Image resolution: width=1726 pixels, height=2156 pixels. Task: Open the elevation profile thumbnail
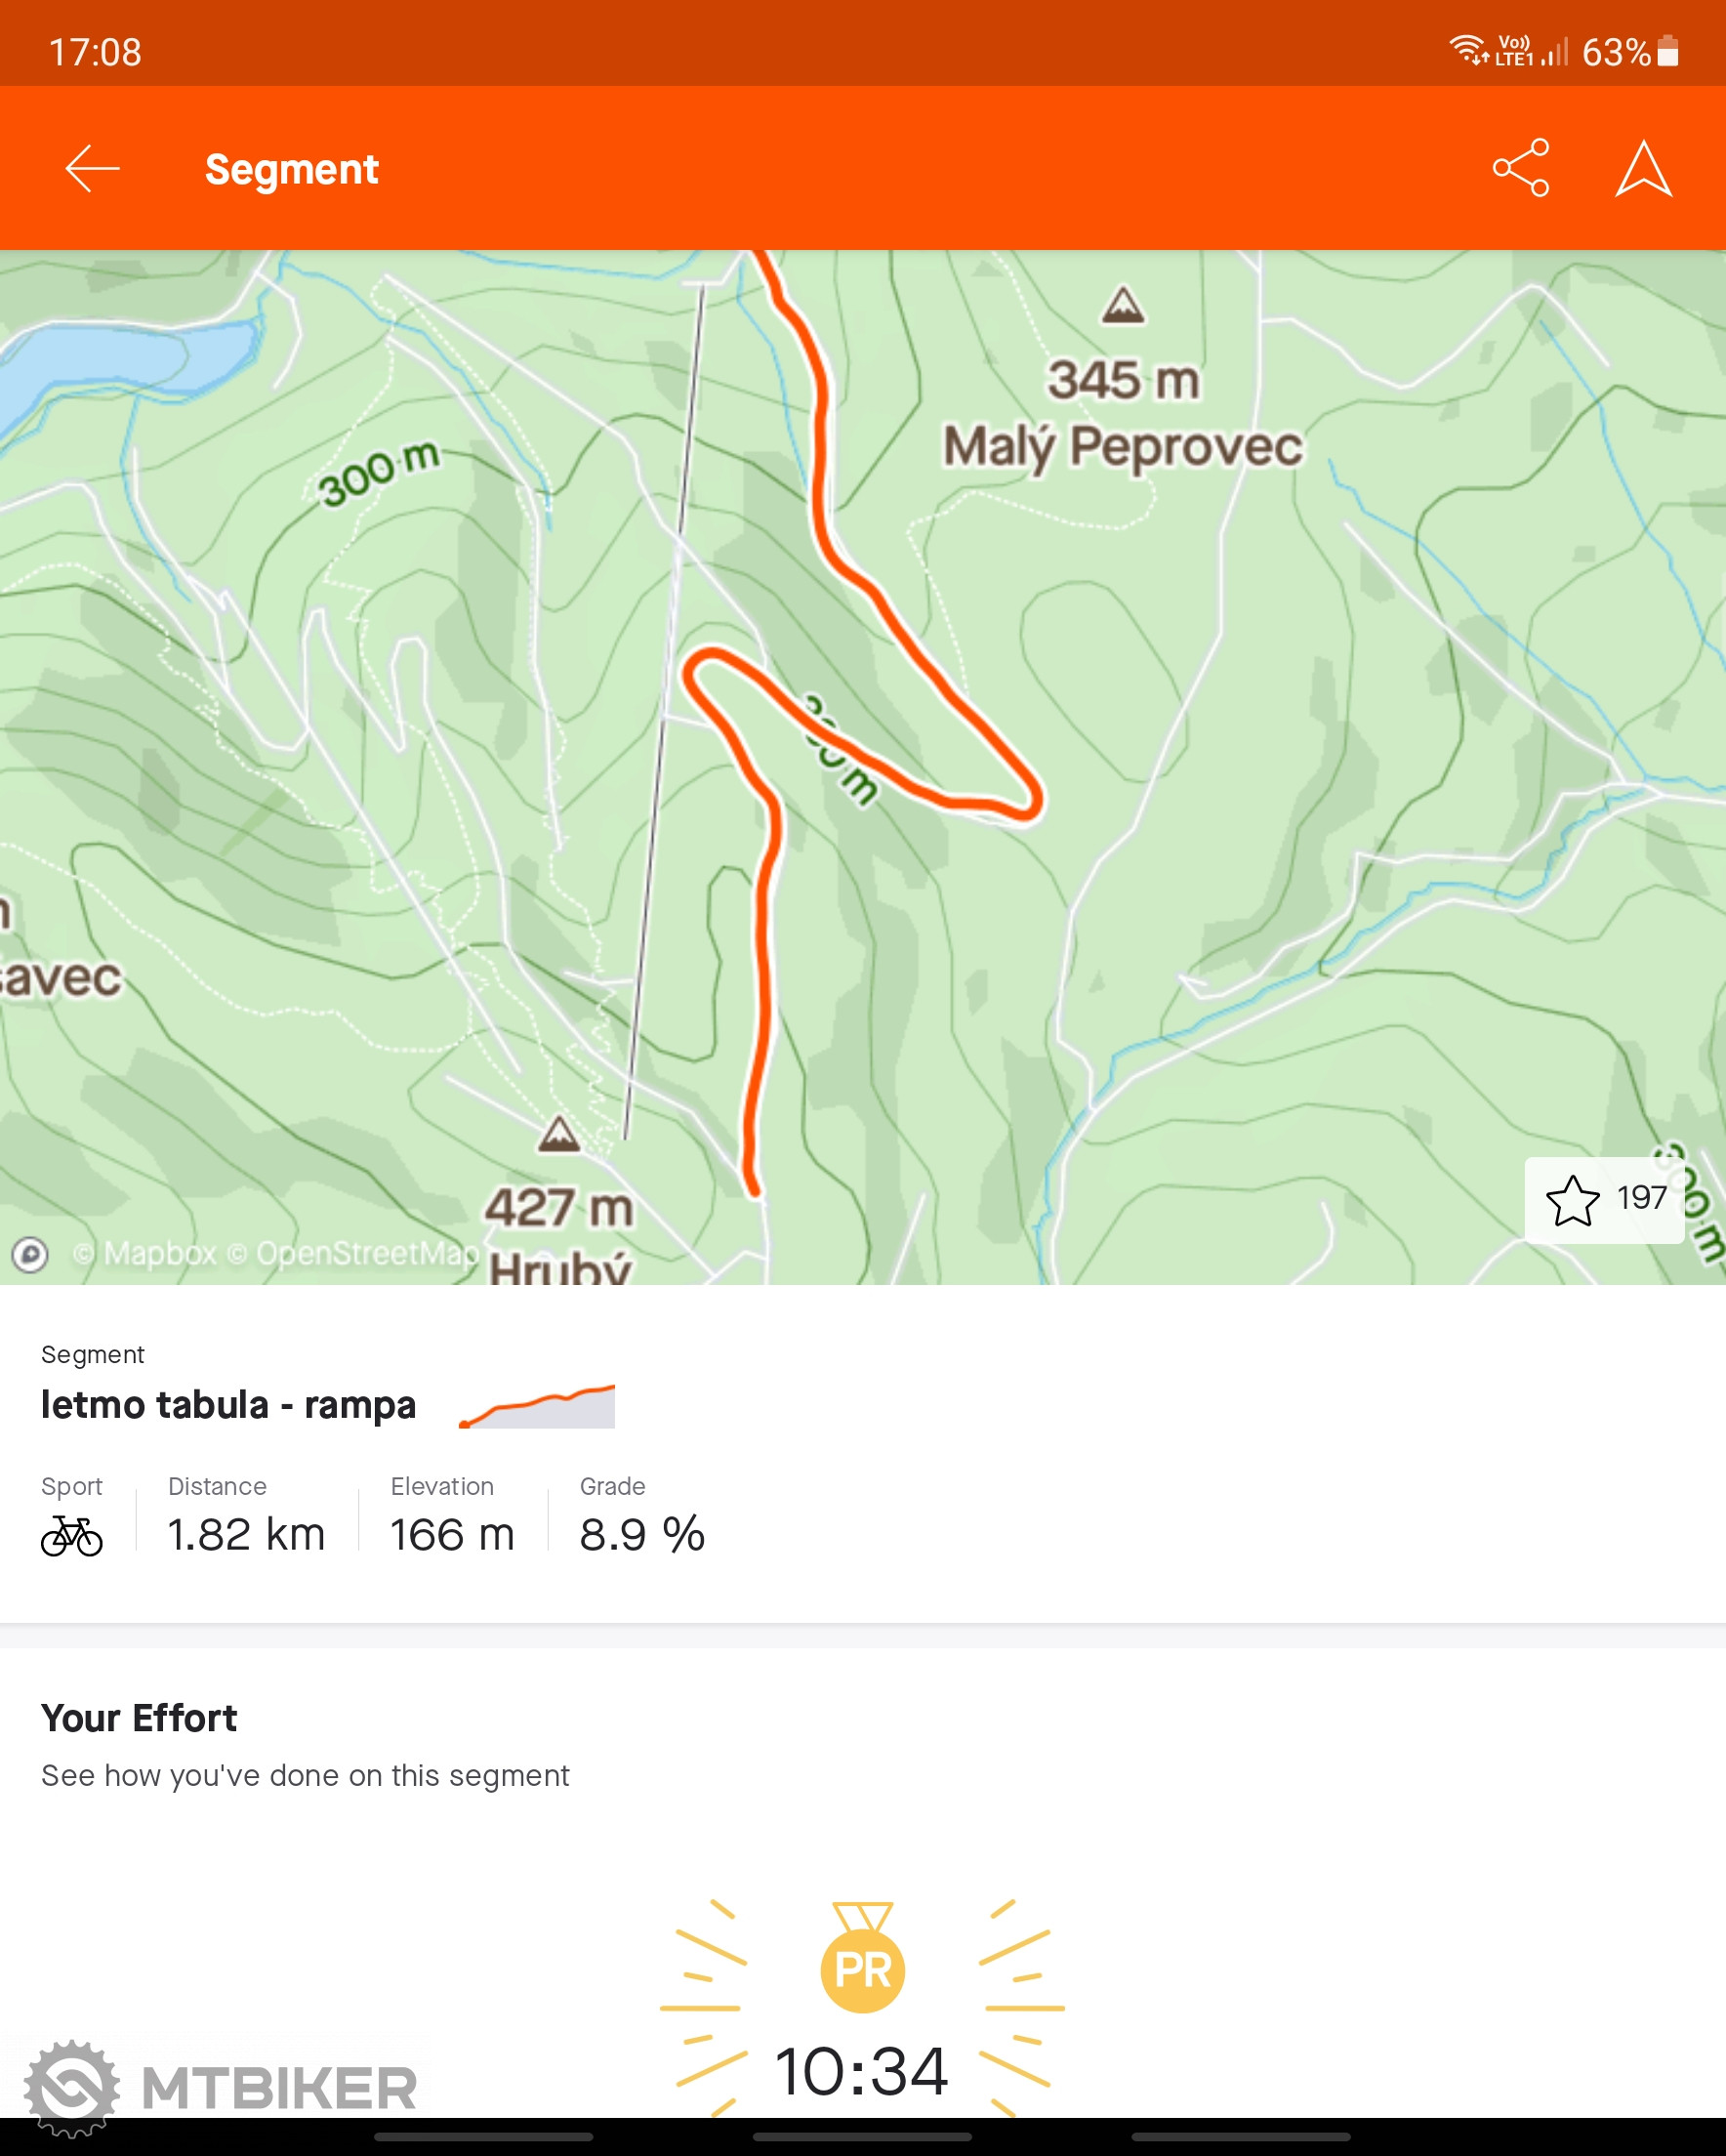pos(537,1406)
